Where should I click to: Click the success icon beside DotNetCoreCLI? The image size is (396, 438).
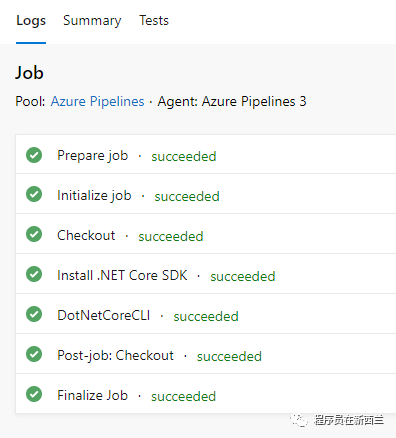(x=34, y=315)
